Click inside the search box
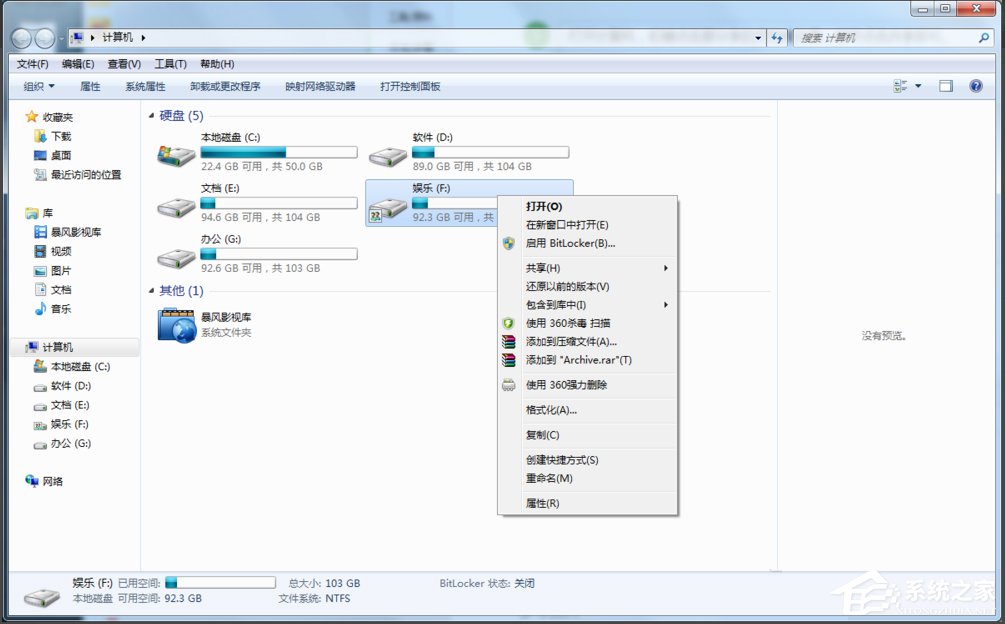Screen dimensions: 1005x624 tap(880, 37)
